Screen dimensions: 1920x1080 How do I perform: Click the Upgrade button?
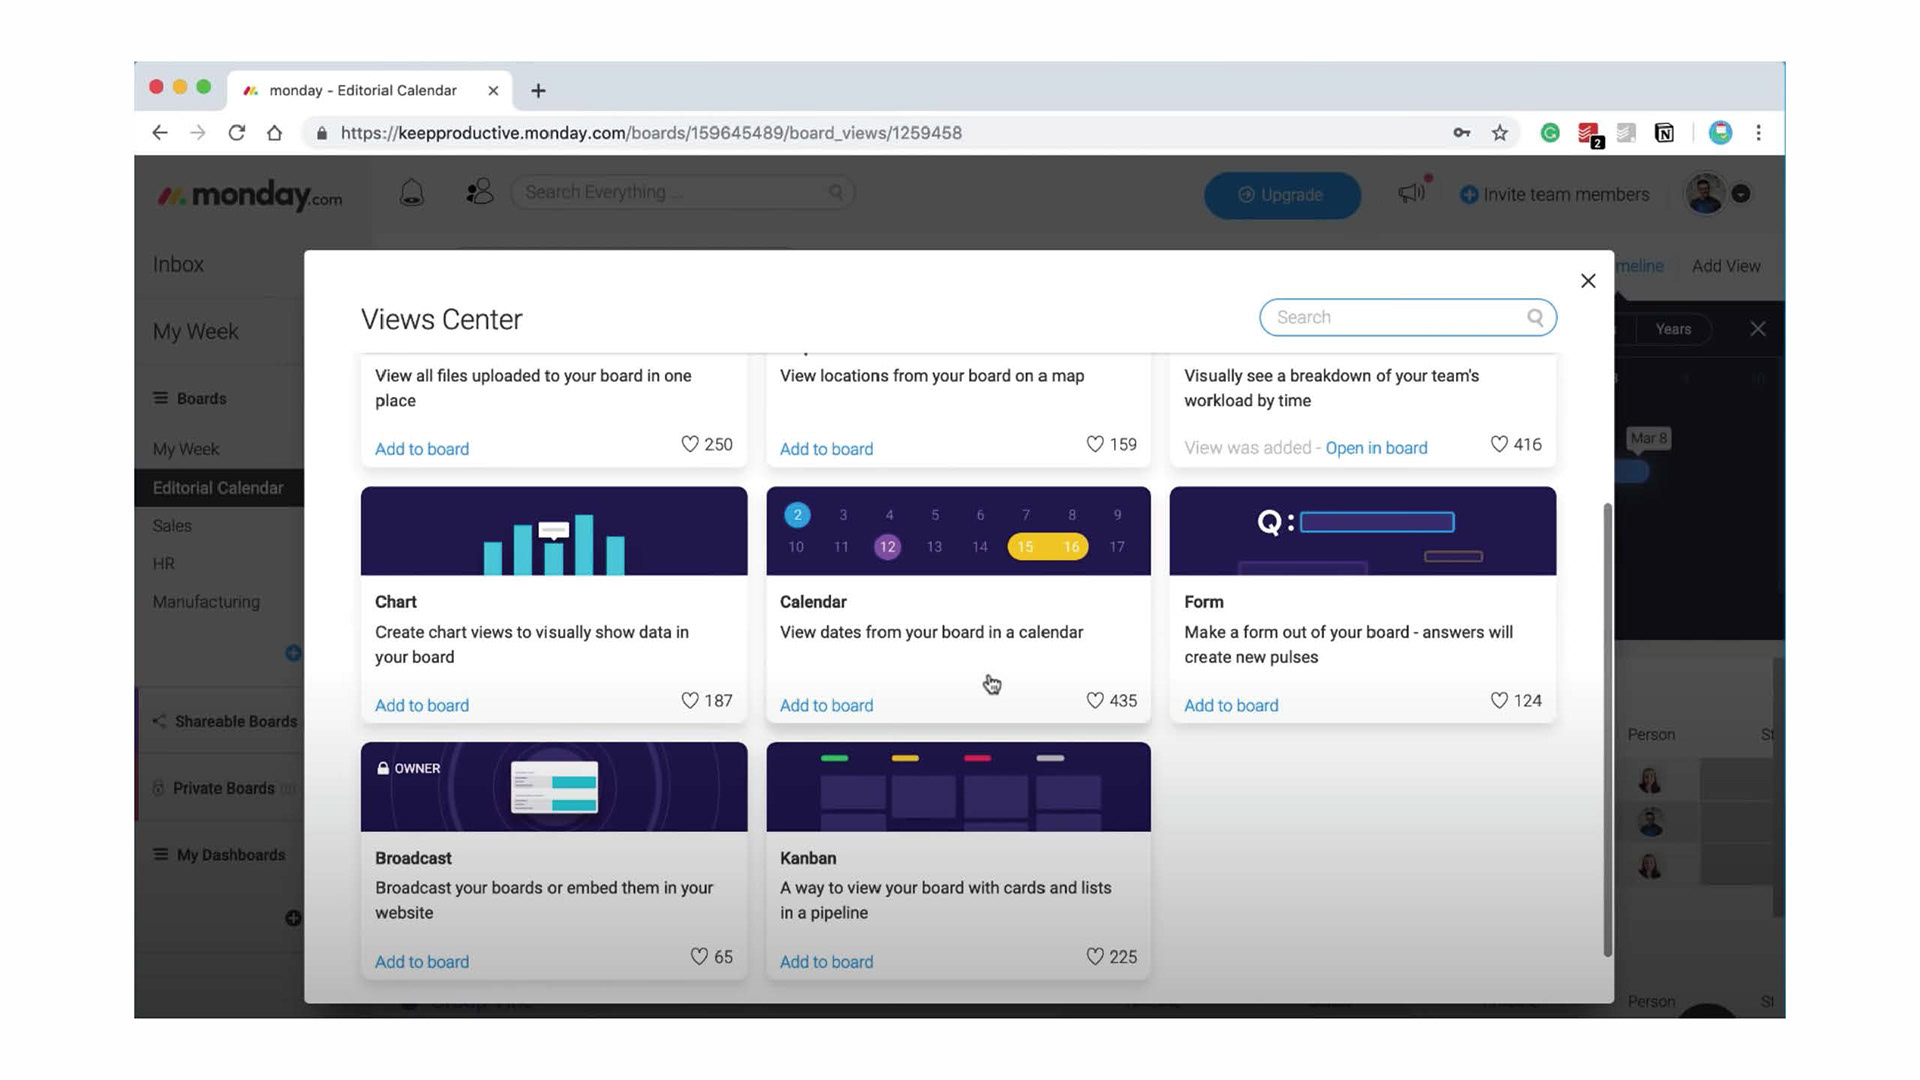pos(1282,195)
